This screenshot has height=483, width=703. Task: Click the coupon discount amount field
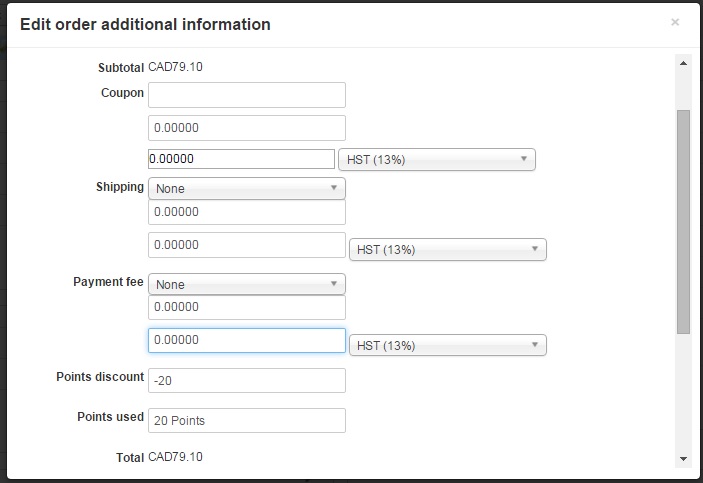[246, 128]
